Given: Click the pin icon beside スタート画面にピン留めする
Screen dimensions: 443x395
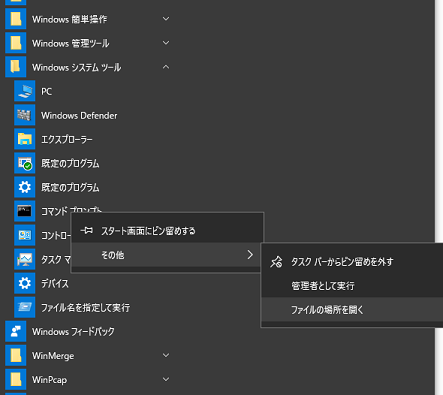Looking at the screenshot, I should 87,230.
